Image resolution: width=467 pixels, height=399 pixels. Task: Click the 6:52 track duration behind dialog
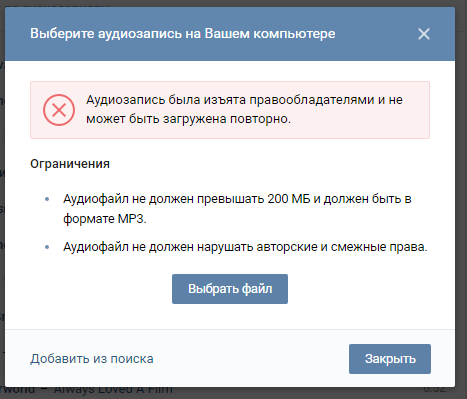[435, 390]
